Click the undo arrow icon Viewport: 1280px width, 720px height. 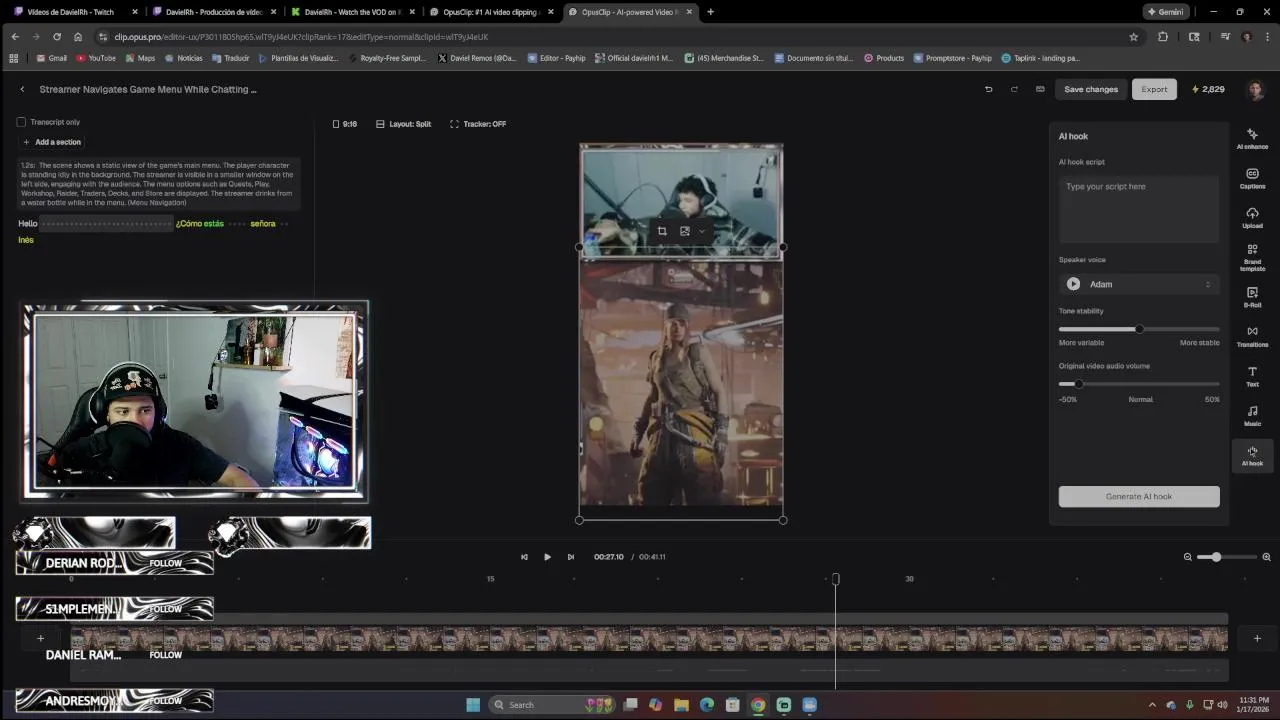click(x=988, y=89)
